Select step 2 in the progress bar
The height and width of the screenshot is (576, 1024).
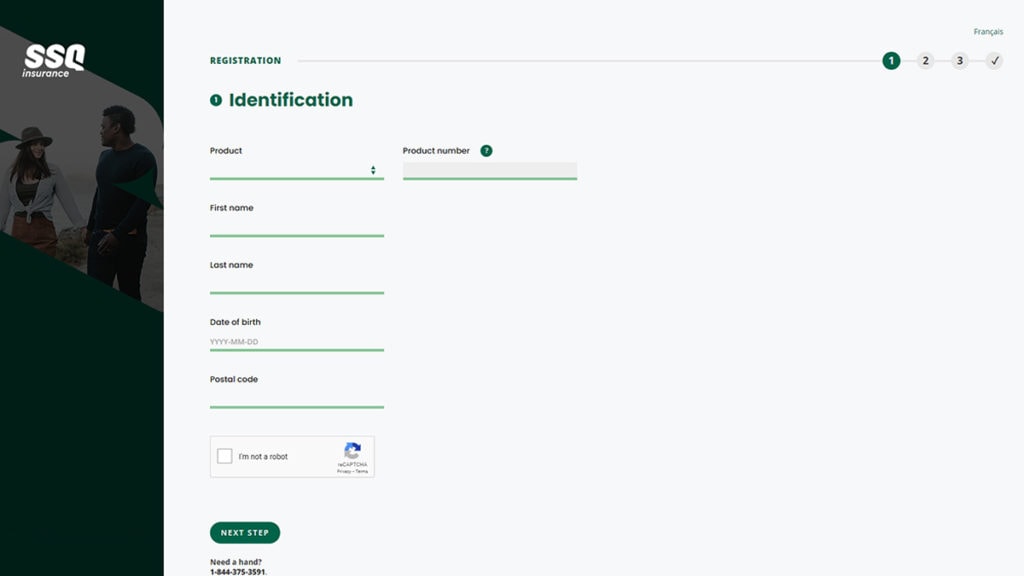coord(925,60)
